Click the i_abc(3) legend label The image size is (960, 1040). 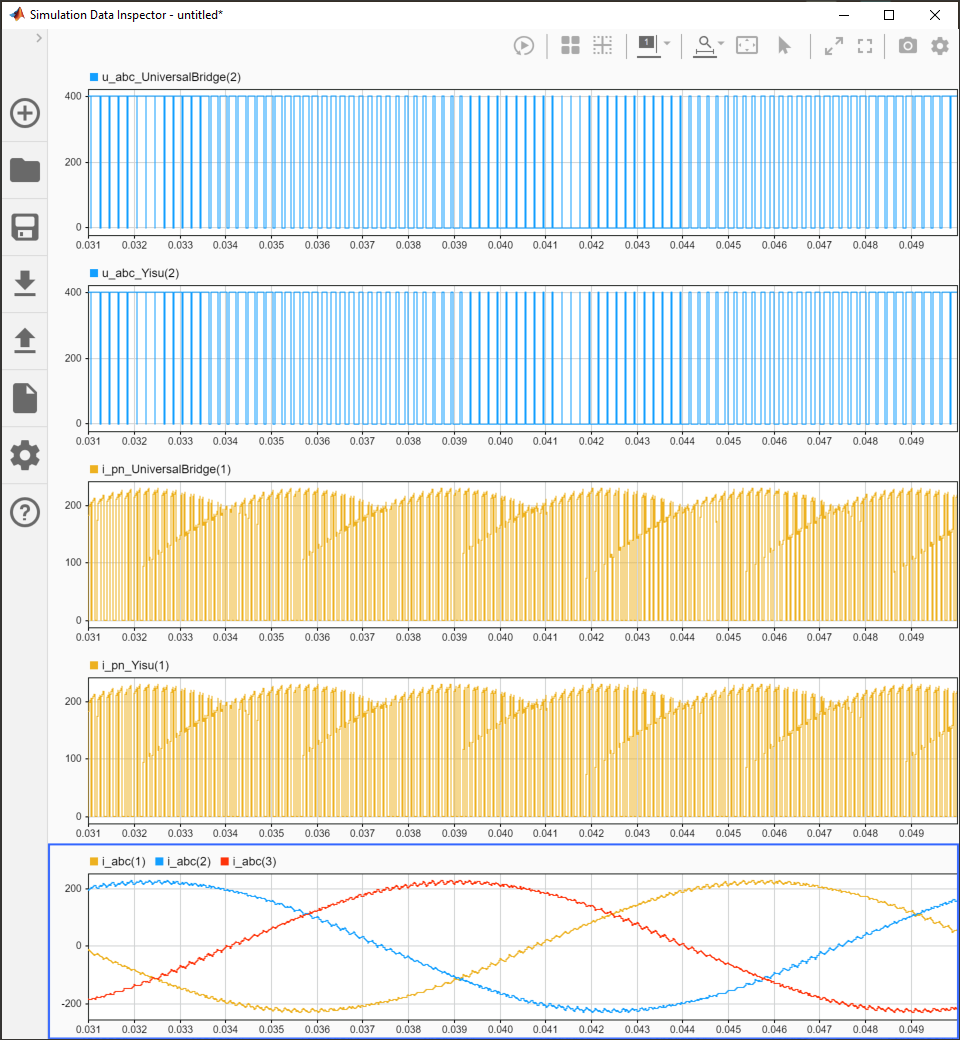(255, 862)
